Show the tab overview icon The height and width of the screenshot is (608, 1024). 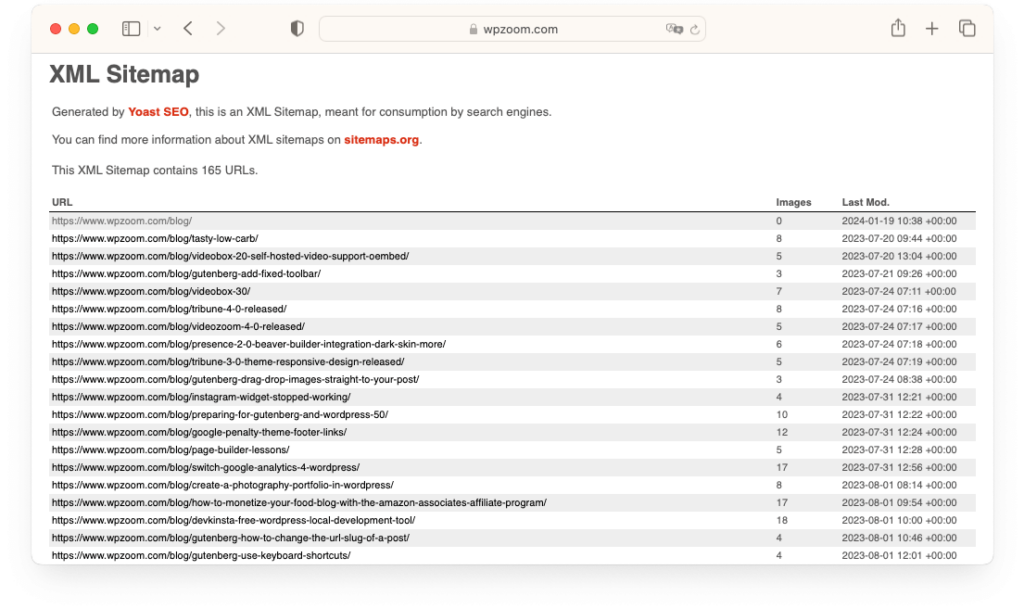coord(967,29)
